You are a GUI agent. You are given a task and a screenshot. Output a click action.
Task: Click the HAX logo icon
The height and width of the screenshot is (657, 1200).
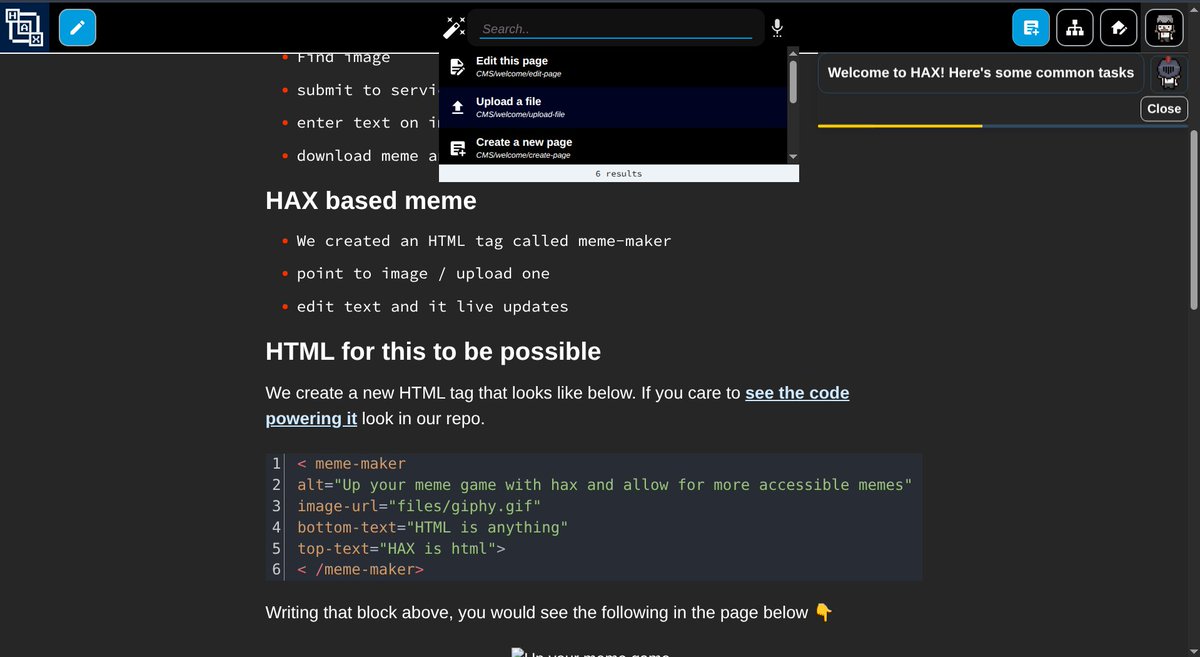click(24, 27)
